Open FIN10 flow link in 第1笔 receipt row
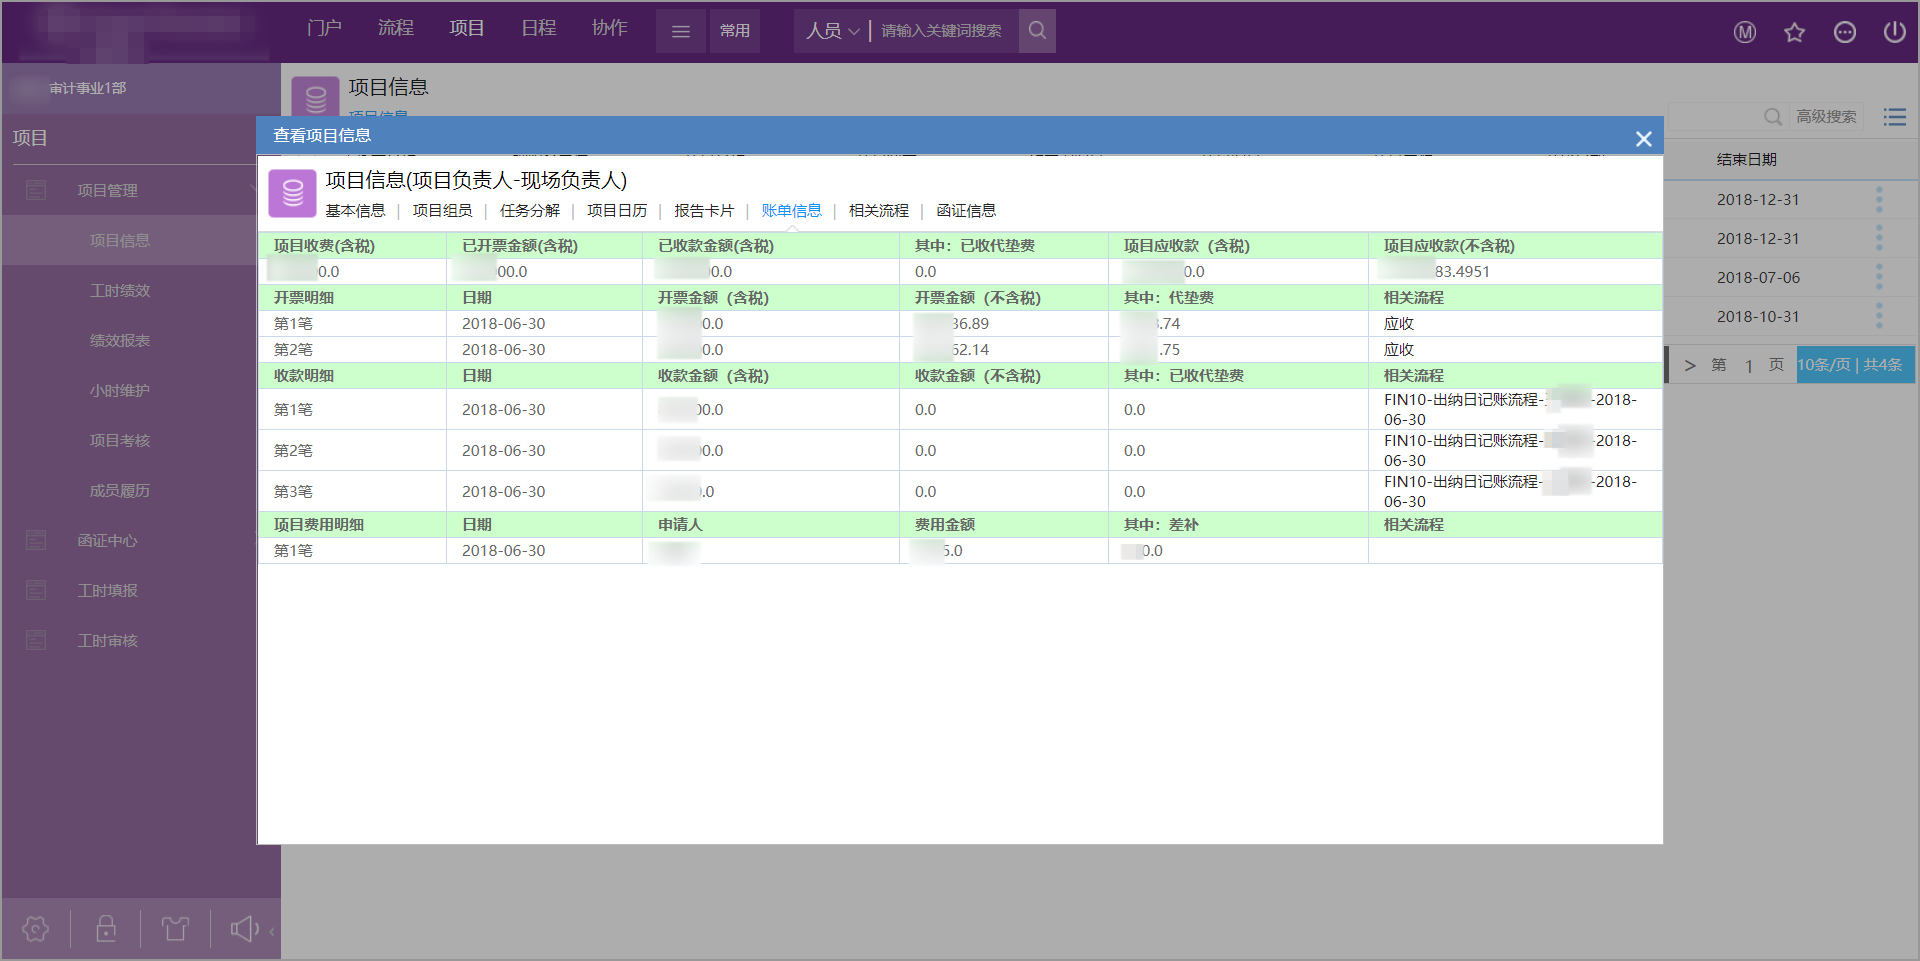This screenshot has width=1920, height=961. point(1511,409)
